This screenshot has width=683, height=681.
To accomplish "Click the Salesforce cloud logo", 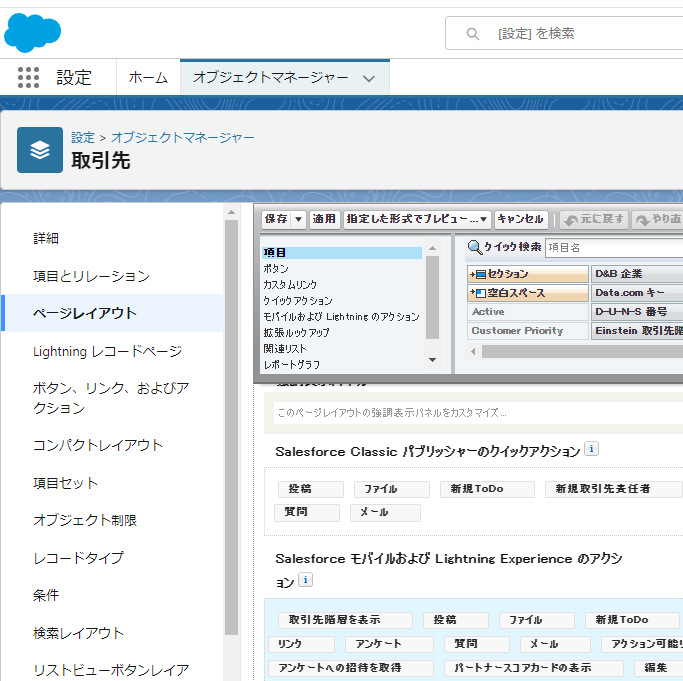I will point(32,33).
